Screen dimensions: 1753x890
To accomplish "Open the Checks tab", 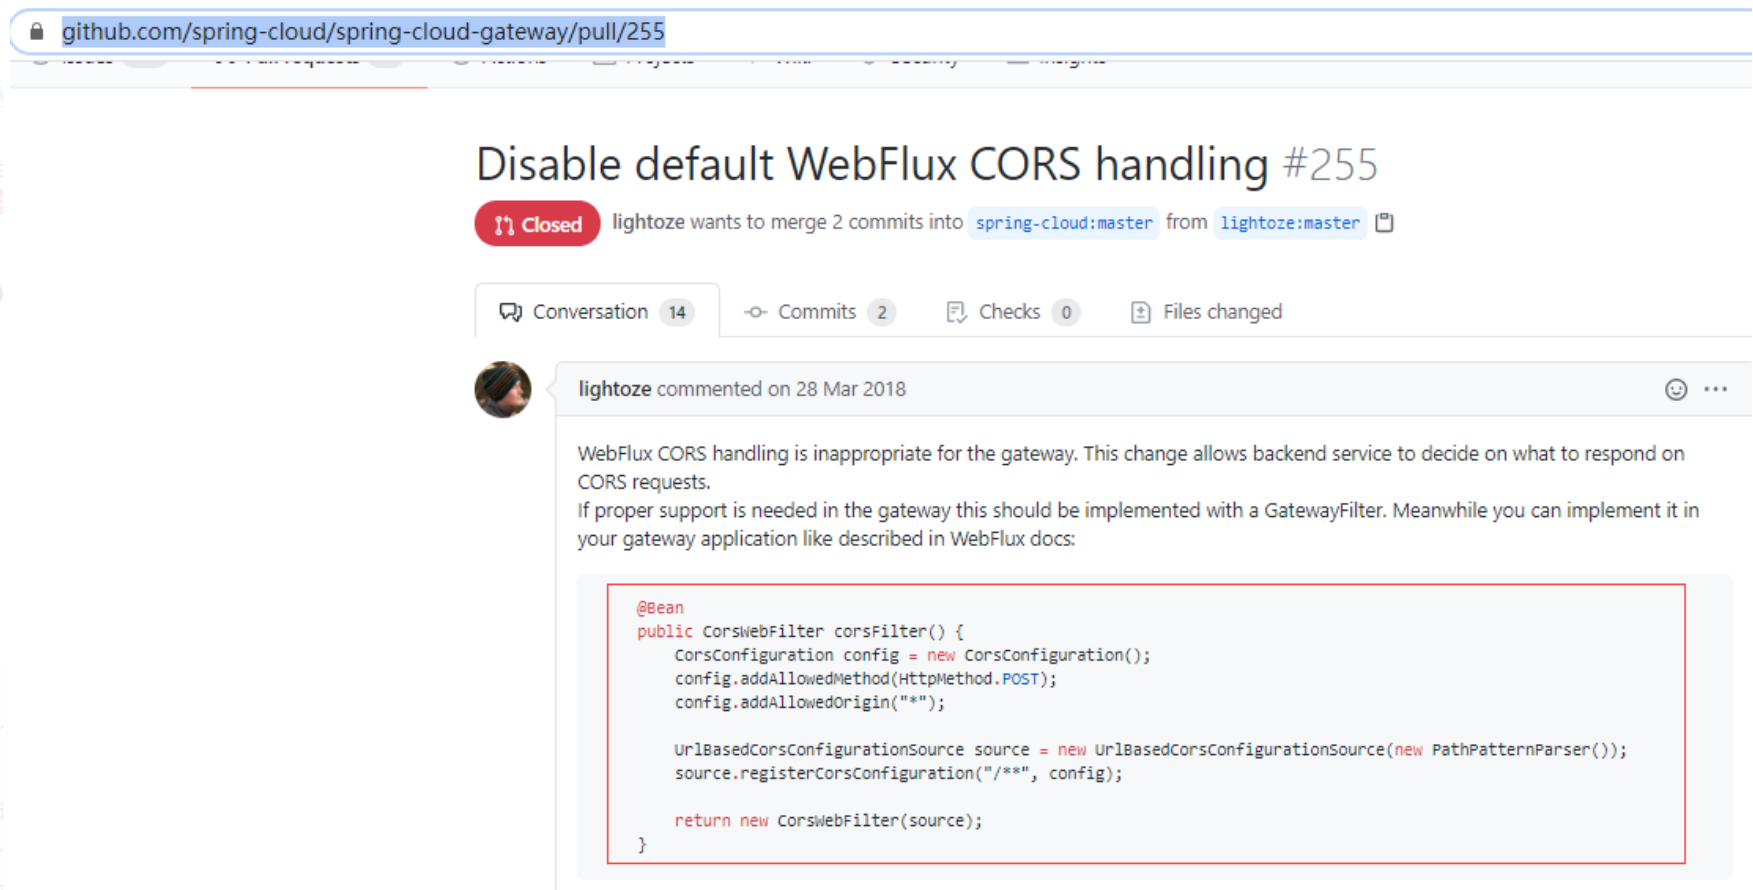I will (1011, 312).
